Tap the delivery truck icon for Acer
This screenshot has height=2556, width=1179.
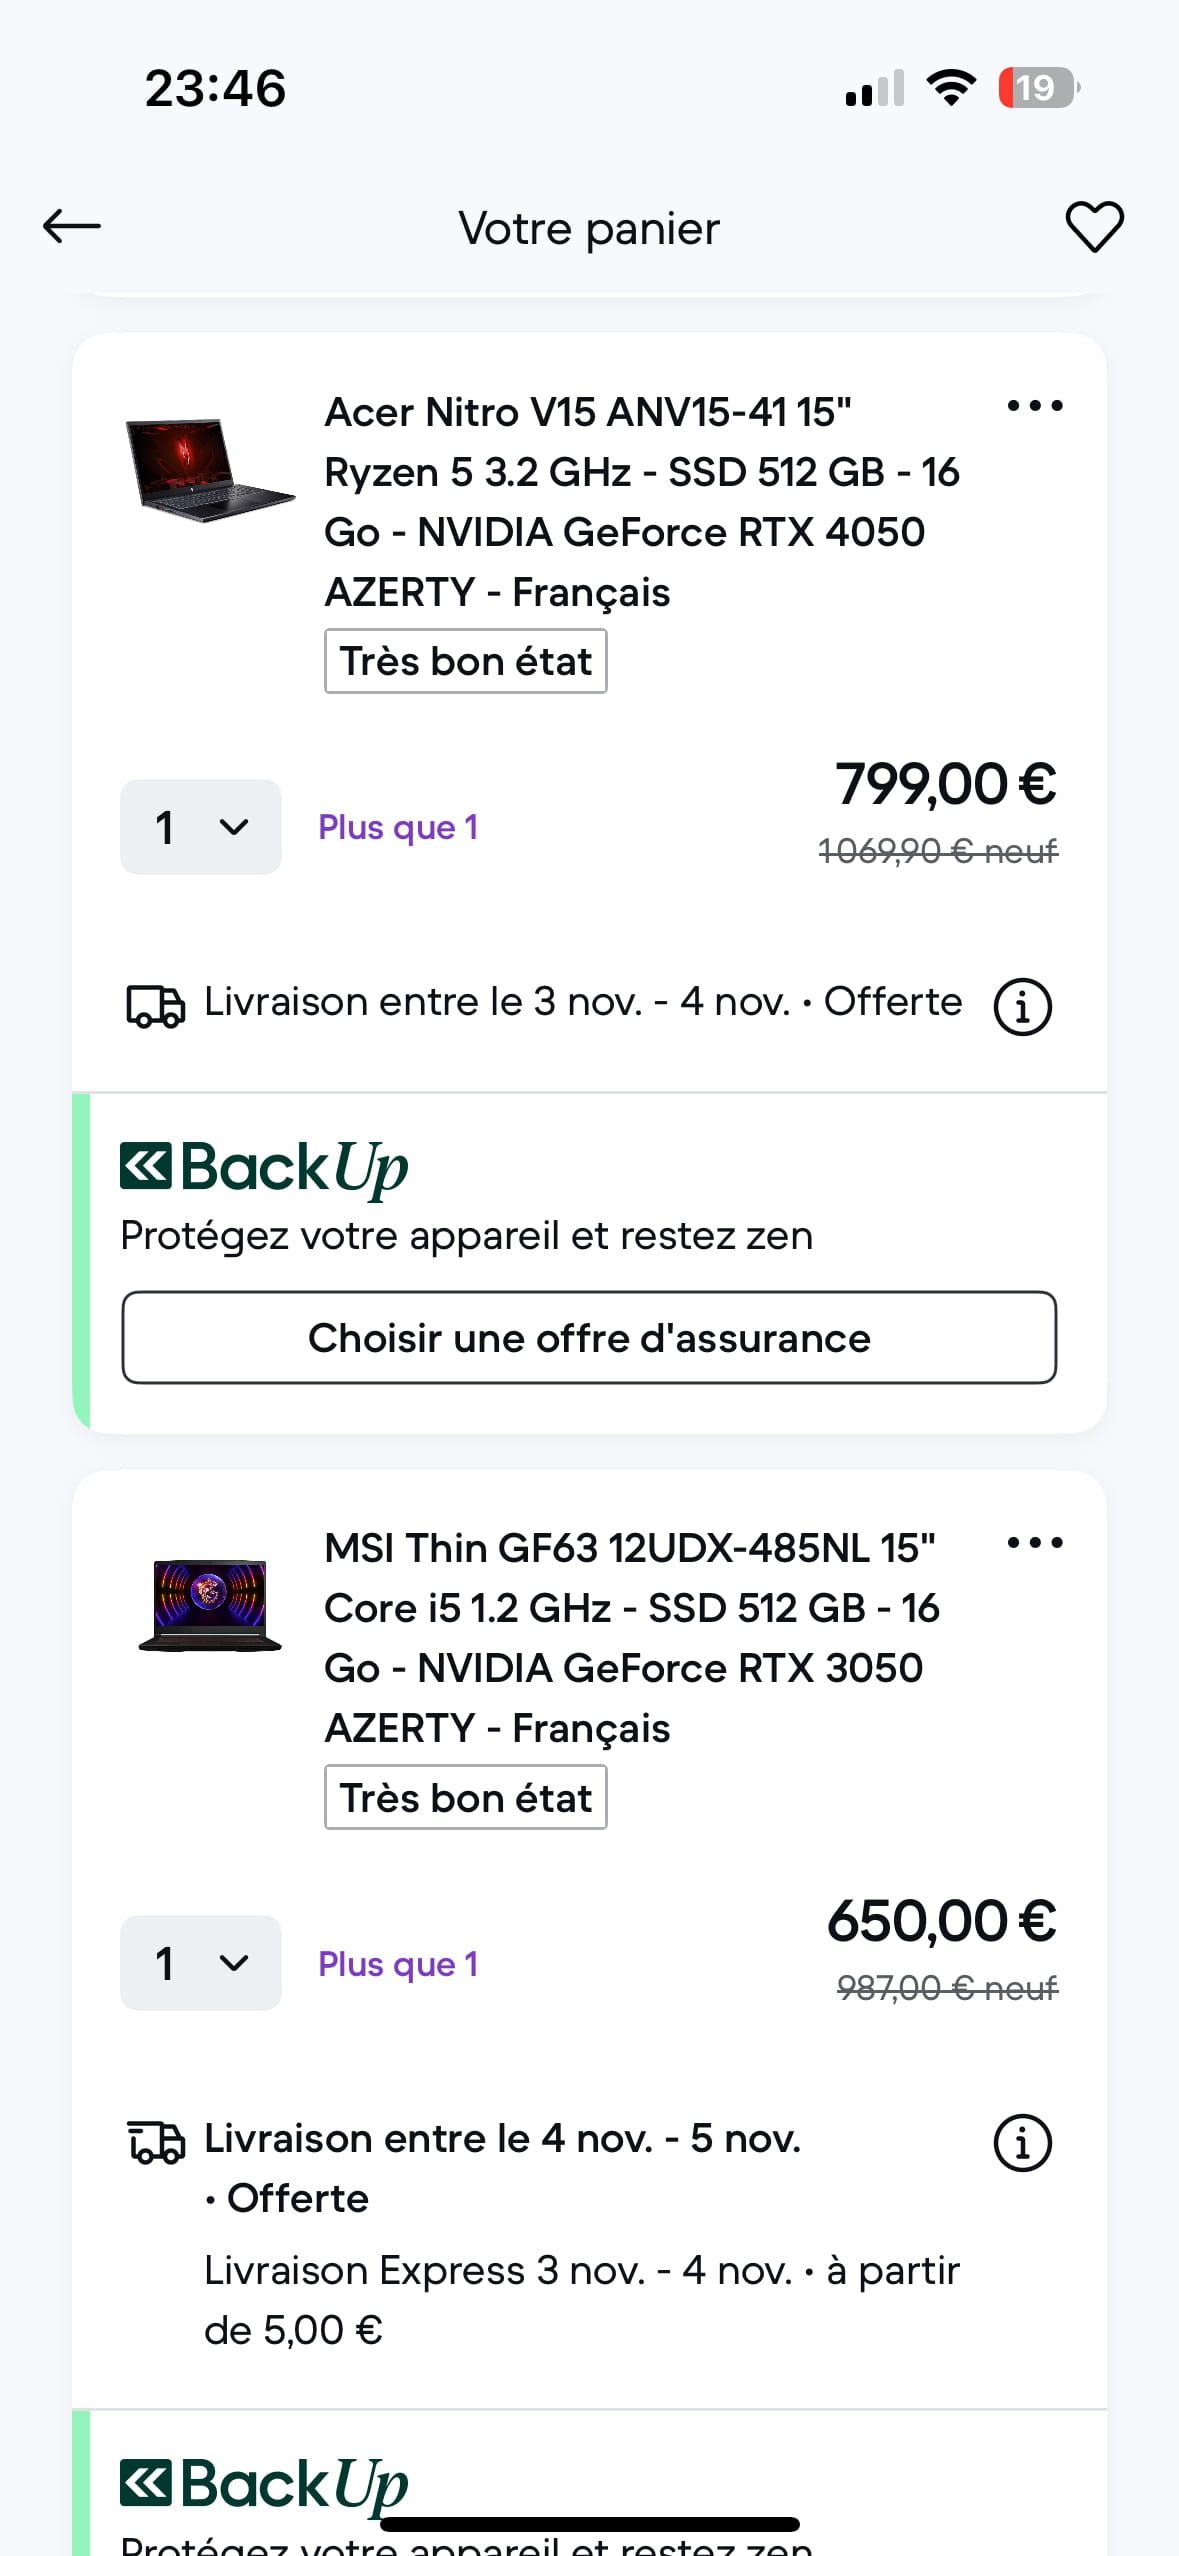(155, 1006)
